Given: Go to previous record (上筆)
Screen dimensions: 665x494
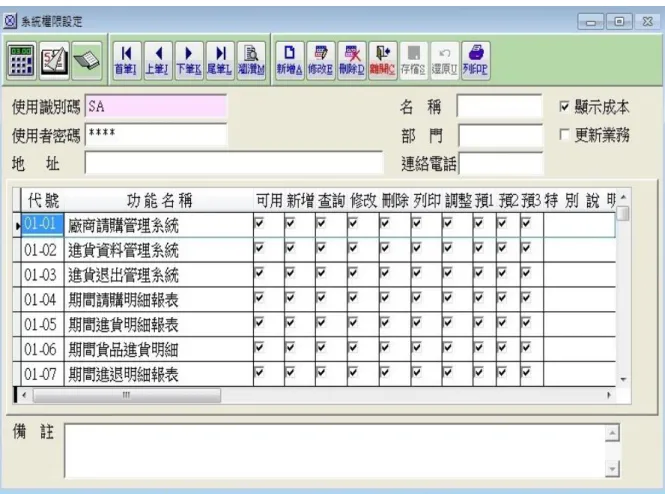Looking at the screenshot, I should pyautogui.click(x=157, y=60).
